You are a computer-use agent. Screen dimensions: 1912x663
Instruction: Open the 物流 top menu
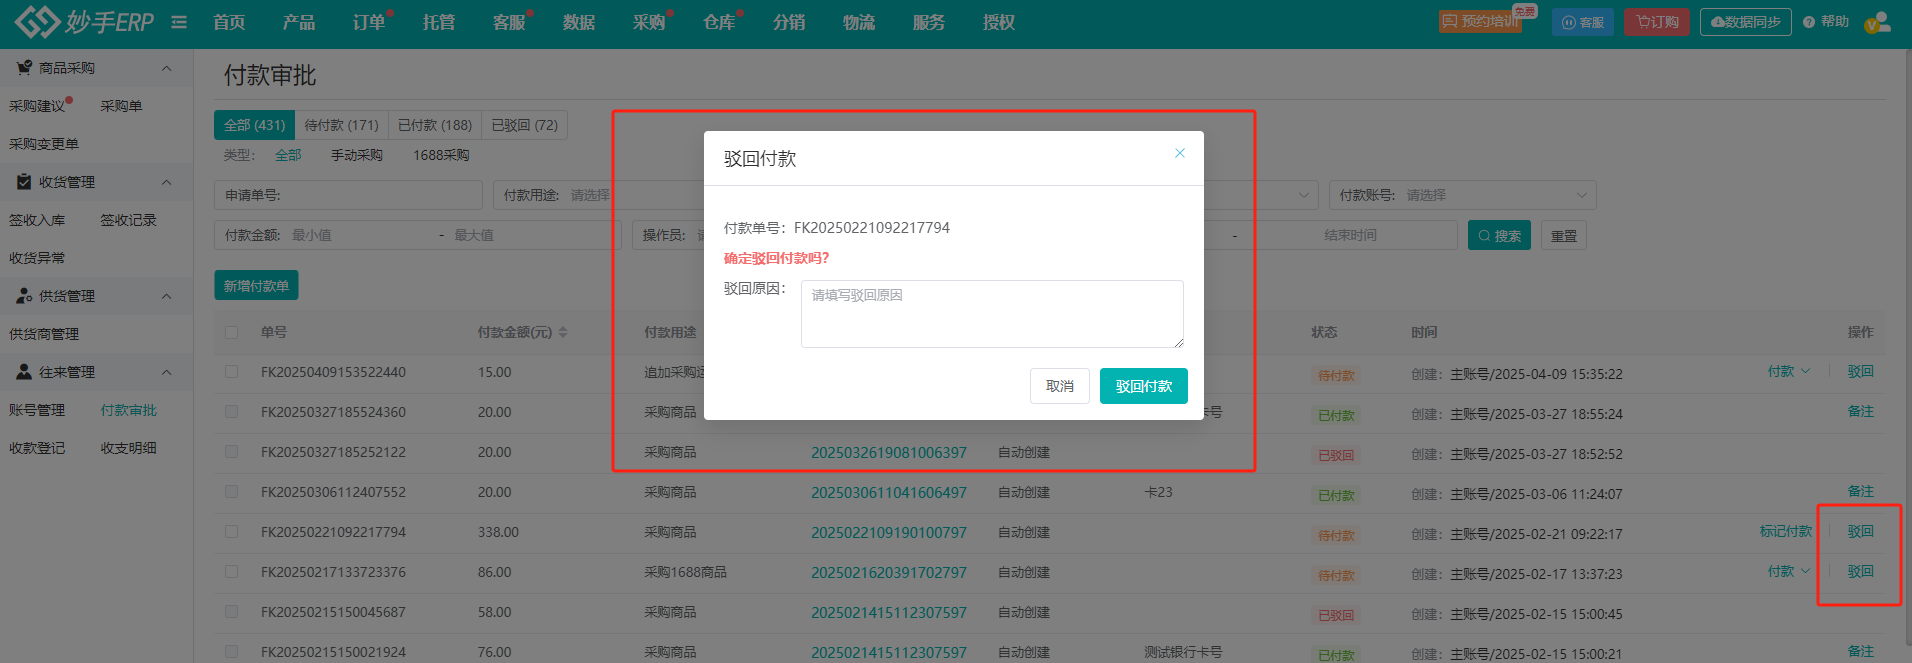pyautogui.click(x=859, y=22)
